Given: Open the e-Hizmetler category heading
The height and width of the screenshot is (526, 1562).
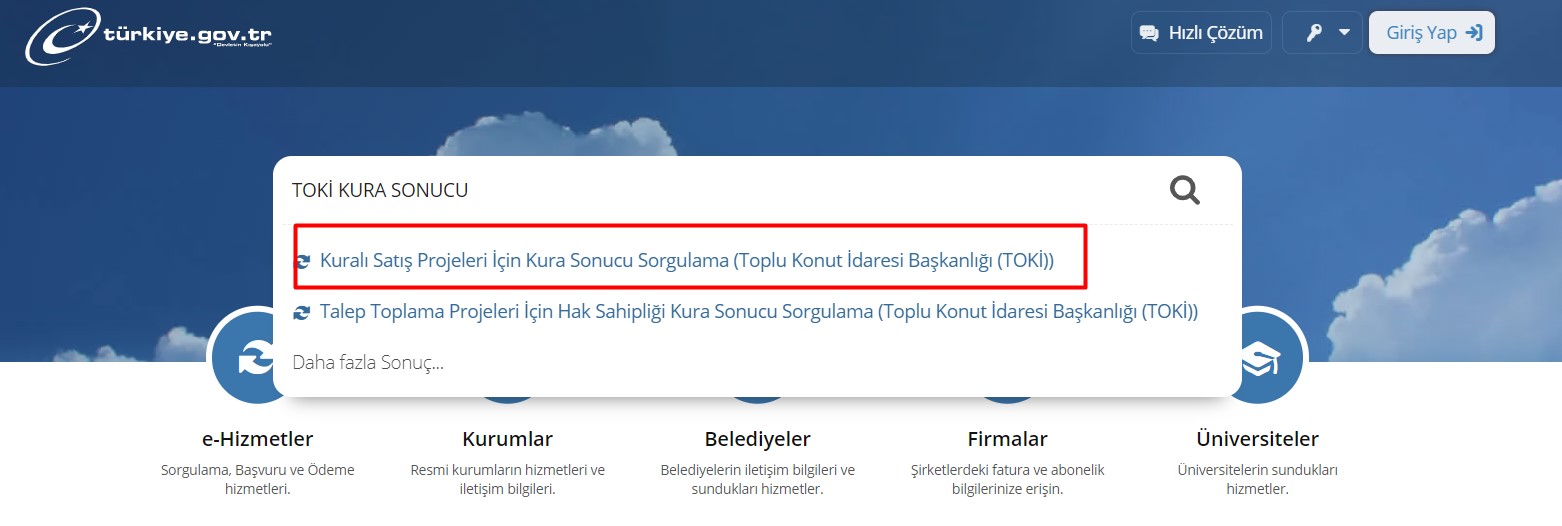Looking at the screenshot, I should click(x=257, y=439).
